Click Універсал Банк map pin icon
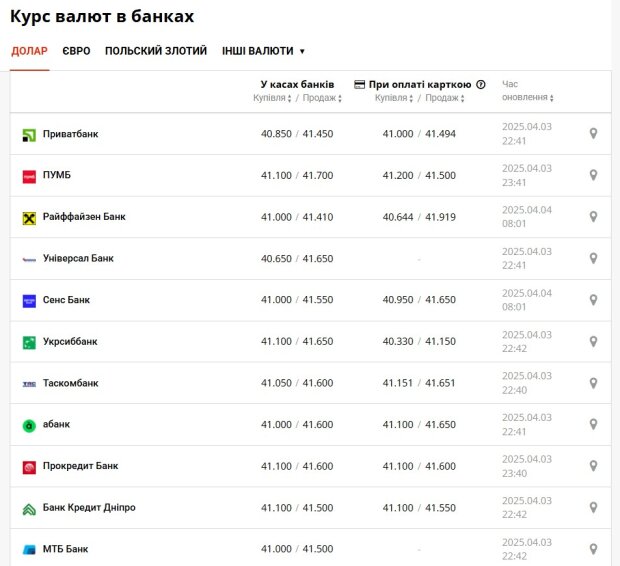Screen dimensions: 620x566 593,258
